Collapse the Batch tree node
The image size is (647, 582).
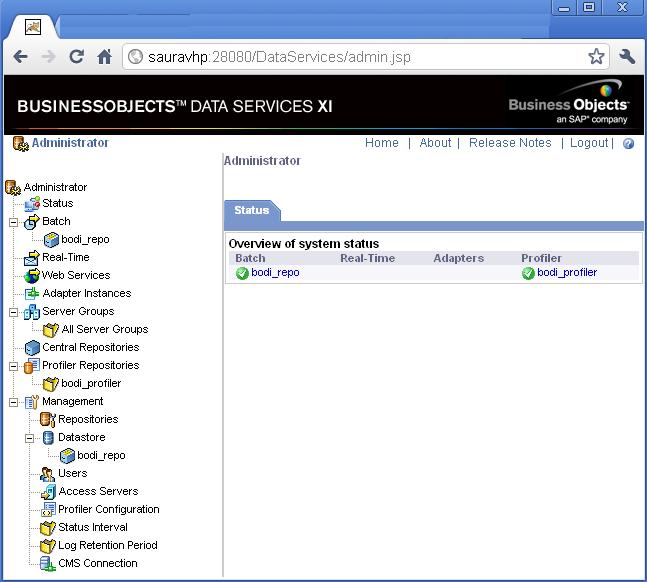click(14, 222)
